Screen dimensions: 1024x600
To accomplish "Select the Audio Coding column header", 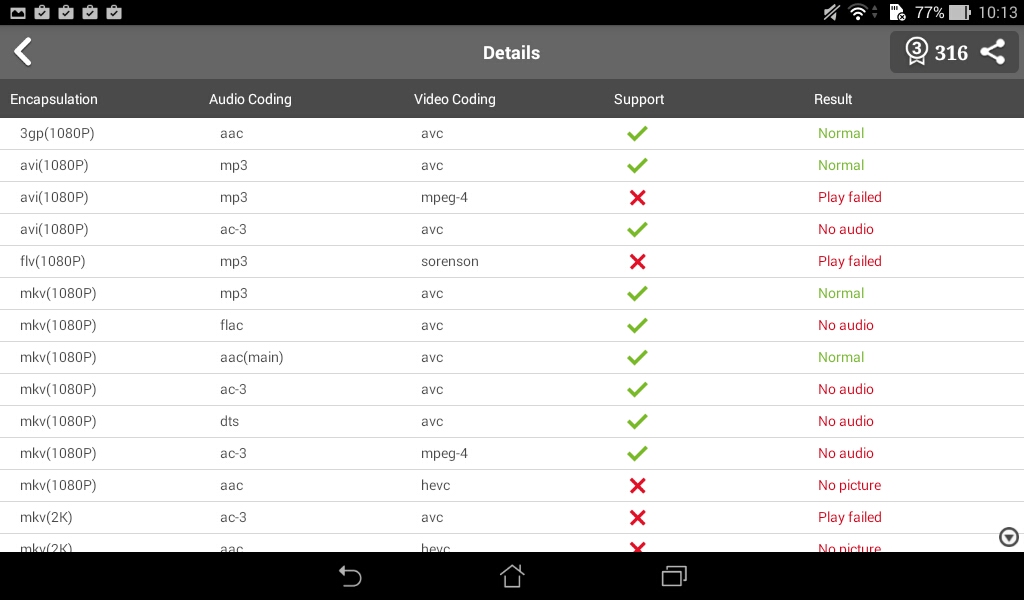I will tap(250, 99).
